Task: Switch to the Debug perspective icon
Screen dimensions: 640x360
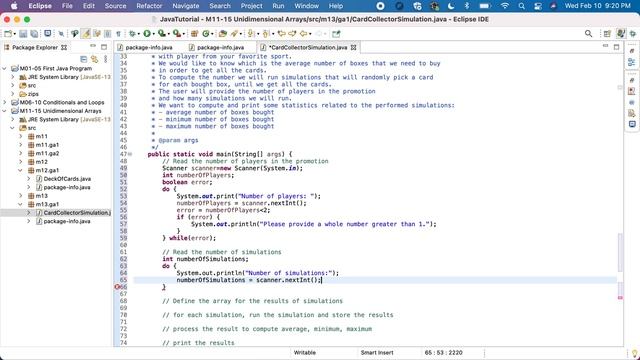Action: [x=633, y=34]
